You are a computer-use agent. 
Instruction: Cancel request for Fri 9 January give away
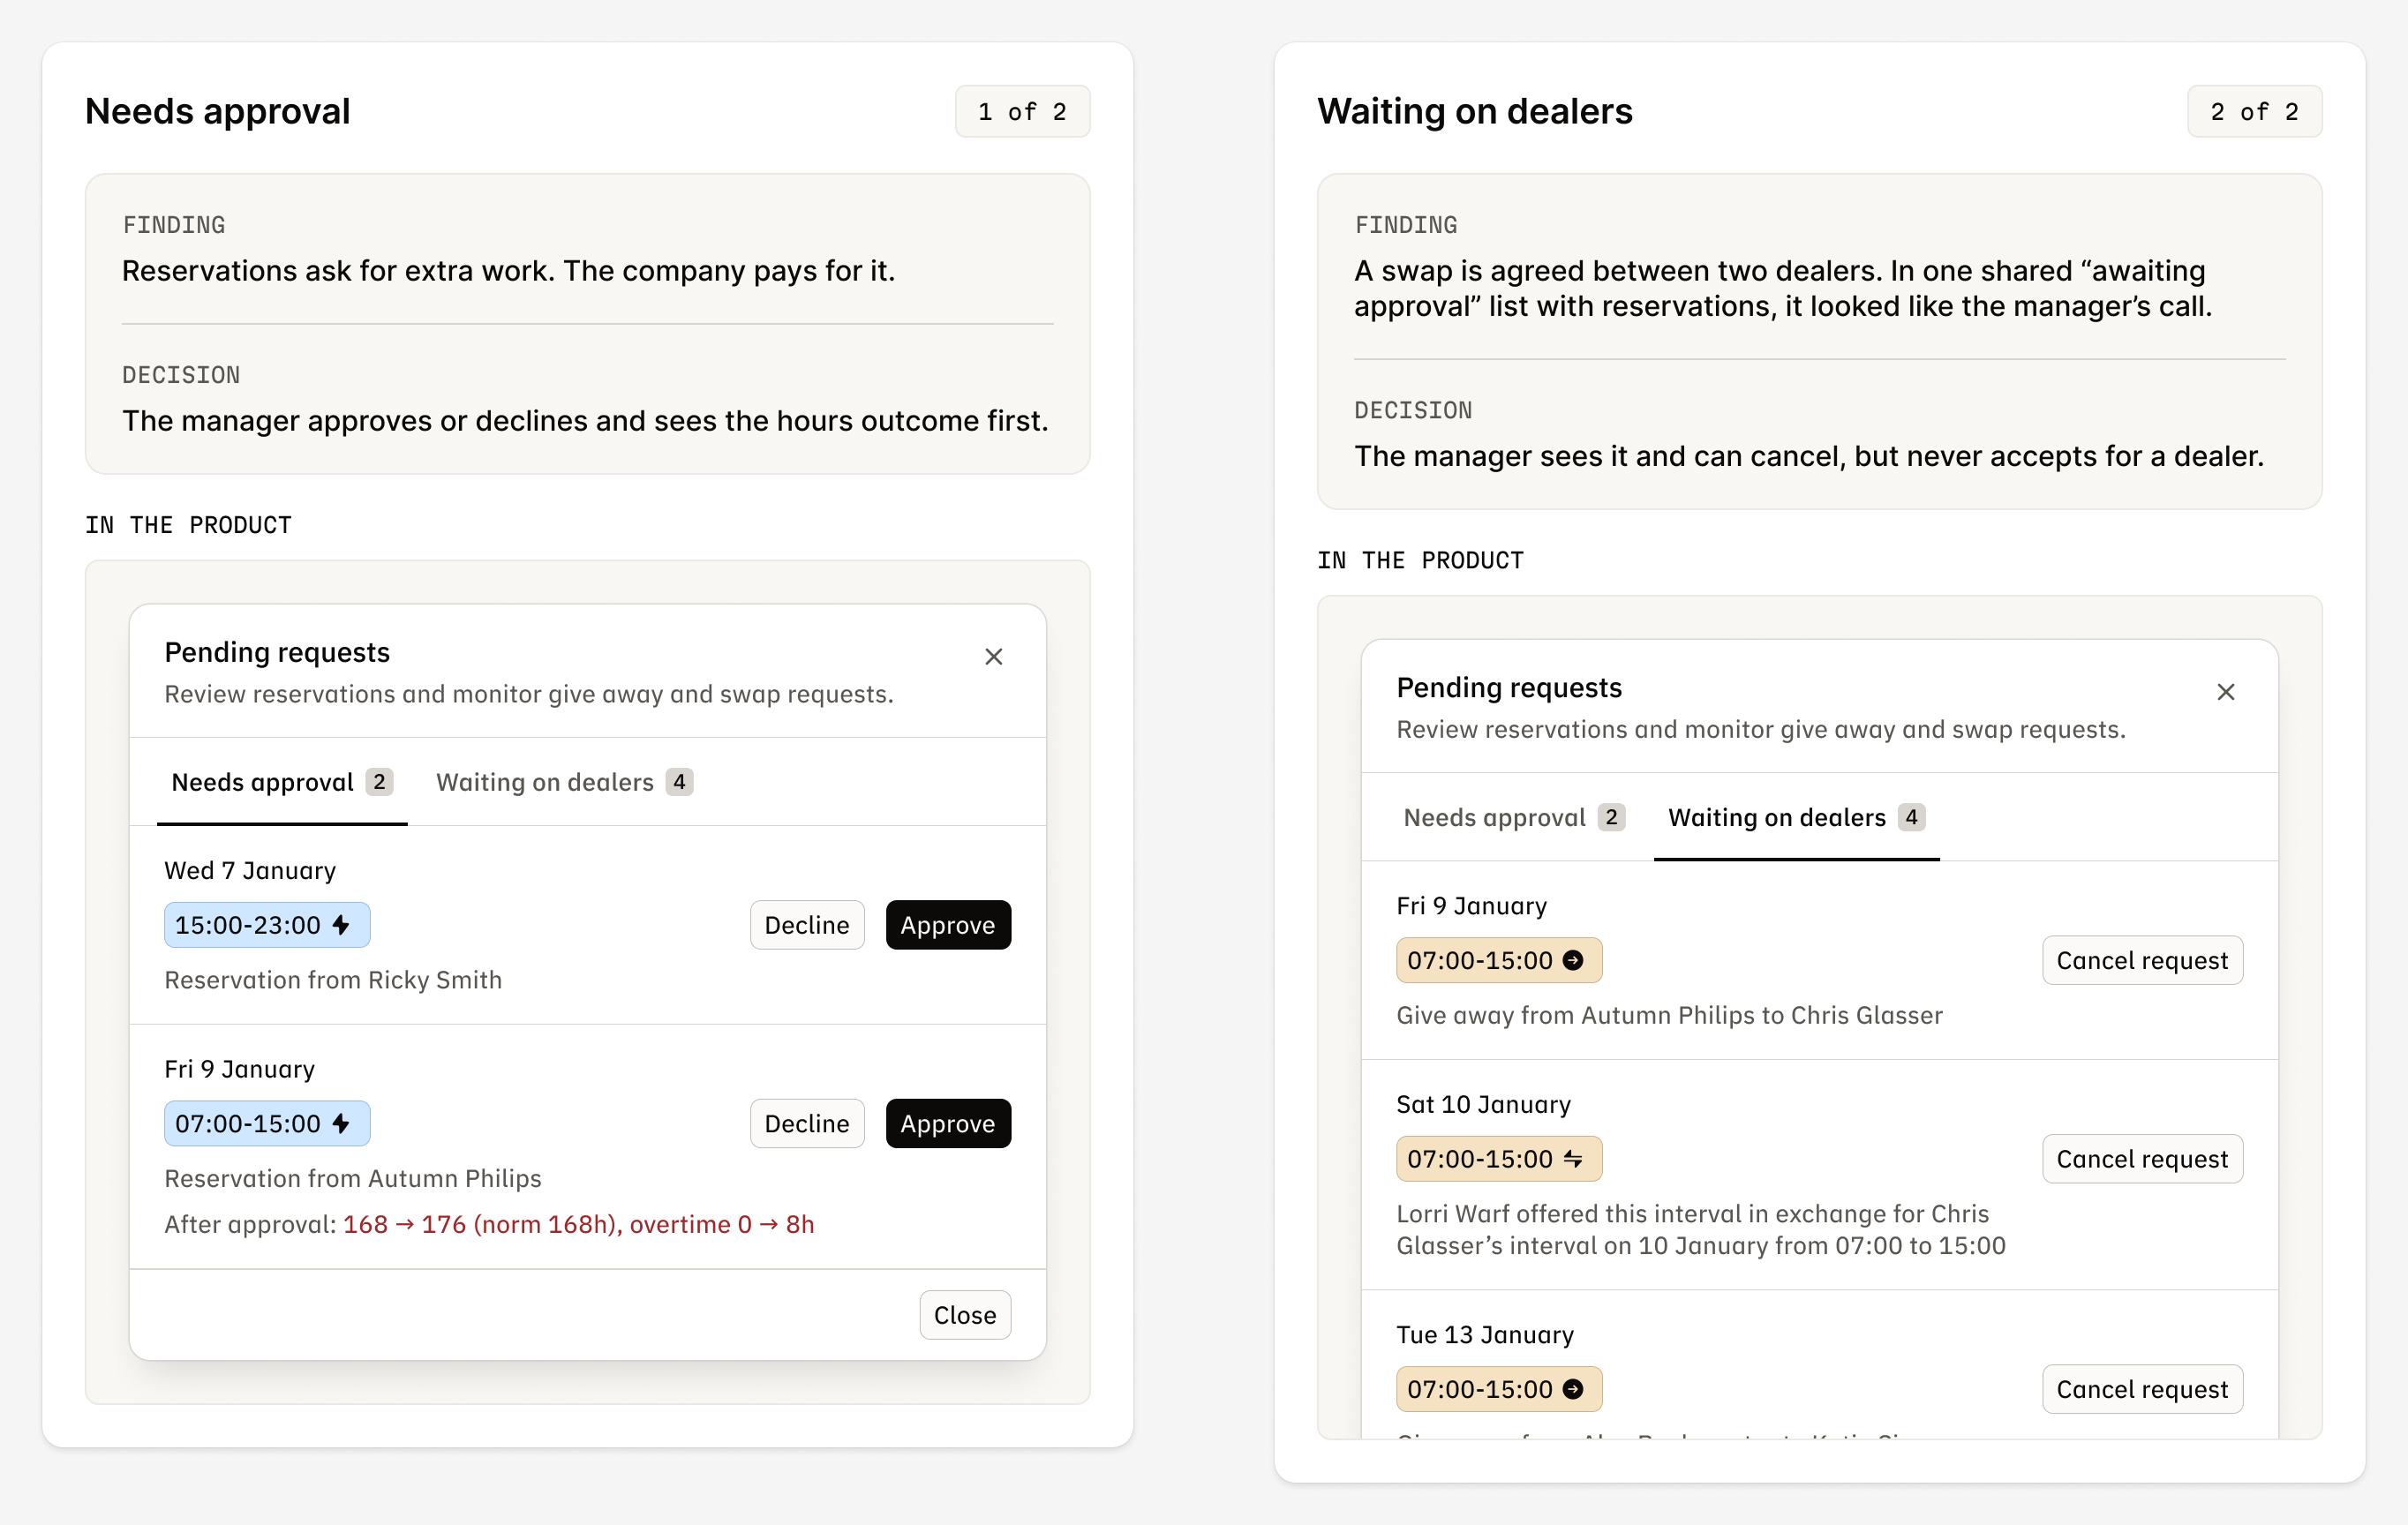pyautogui.click(x=2142, y=960)
